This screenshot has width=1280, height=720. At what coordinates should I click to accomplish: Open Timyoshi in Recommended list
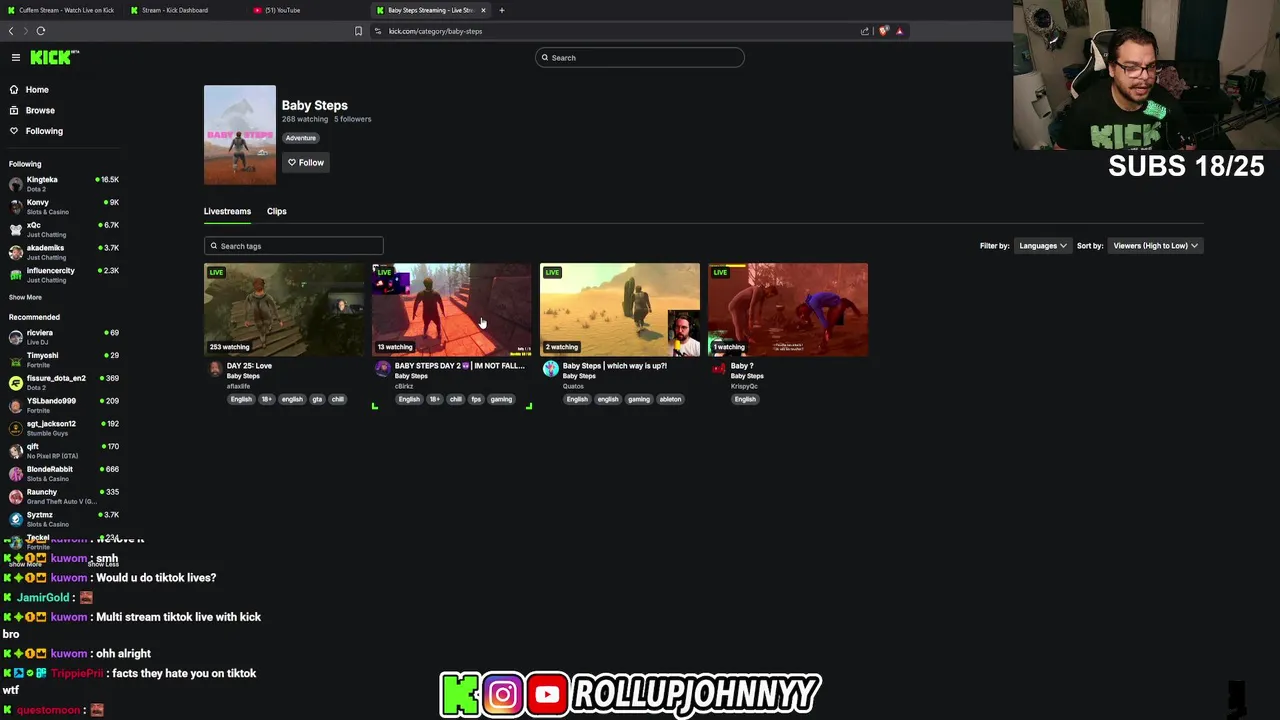(x=63, y=360)
